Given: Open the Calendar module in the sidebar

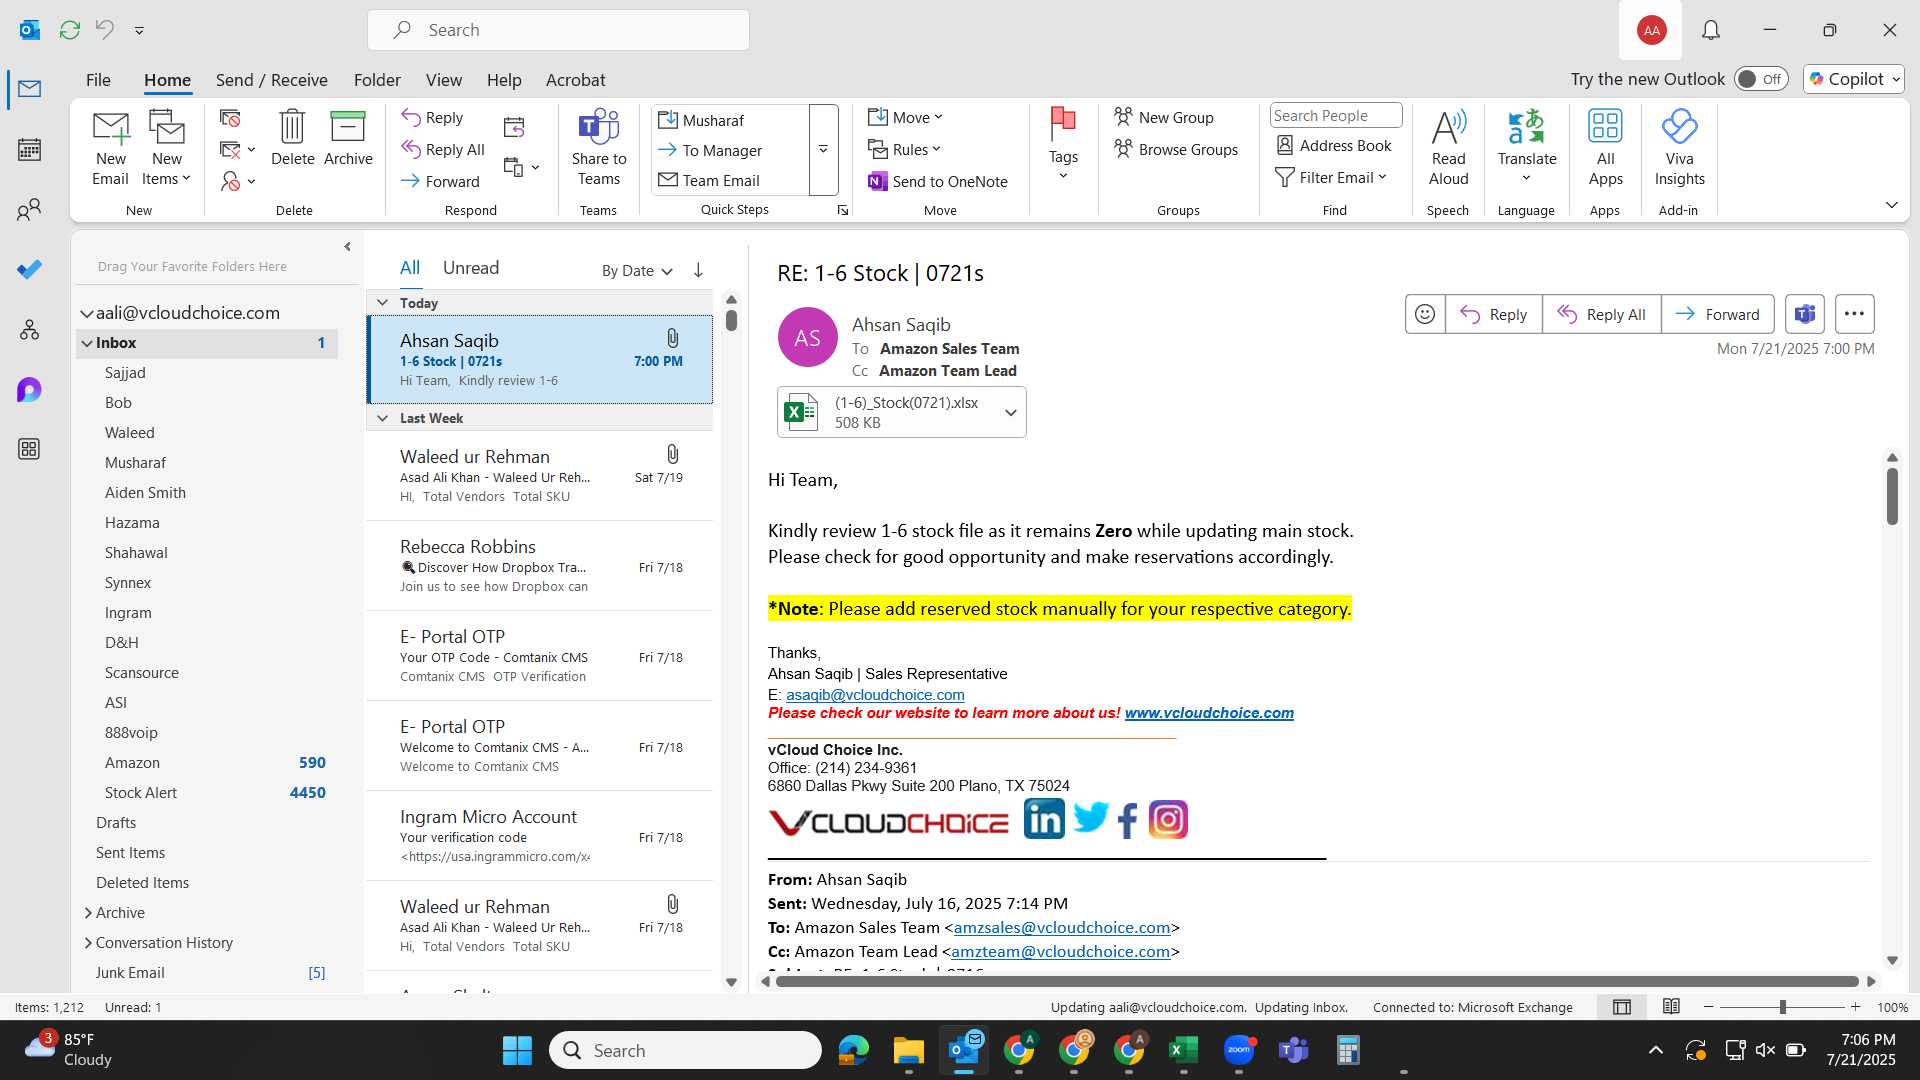Looking at the screenshot, I should point(29,150).
